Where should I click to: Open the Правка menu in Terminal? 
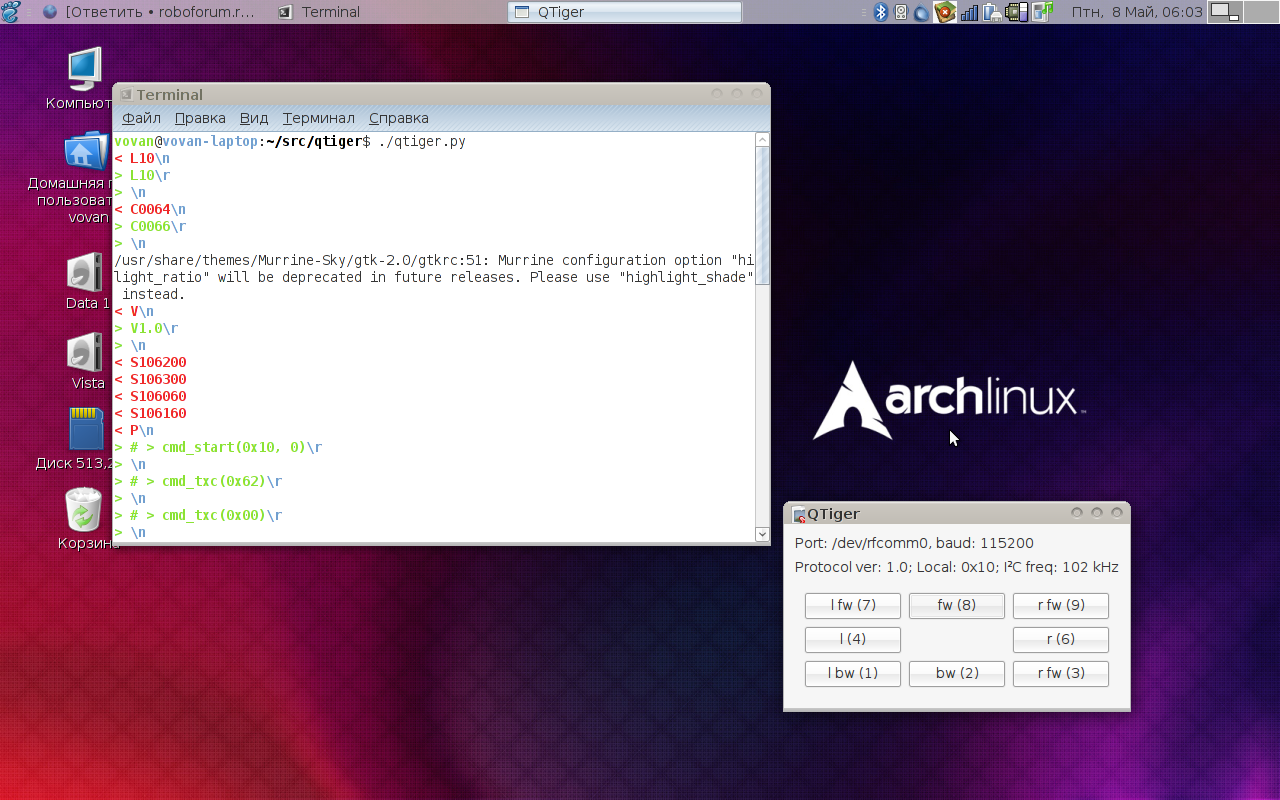click(200, 118)
